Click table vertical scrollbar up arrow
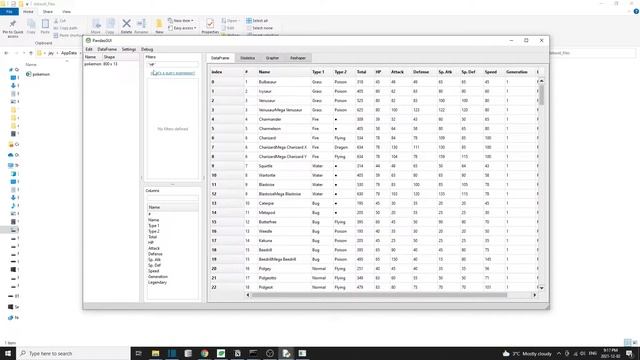This screenshot has width=640, height=360. click(x=542, y=81)
